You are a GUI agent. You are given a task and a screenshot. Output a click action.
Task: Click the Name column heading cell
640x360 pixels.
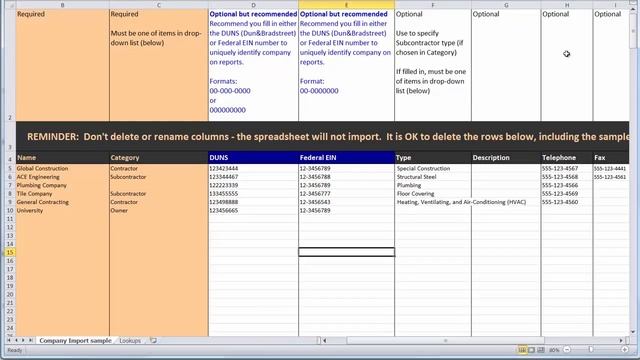point(62,158)
